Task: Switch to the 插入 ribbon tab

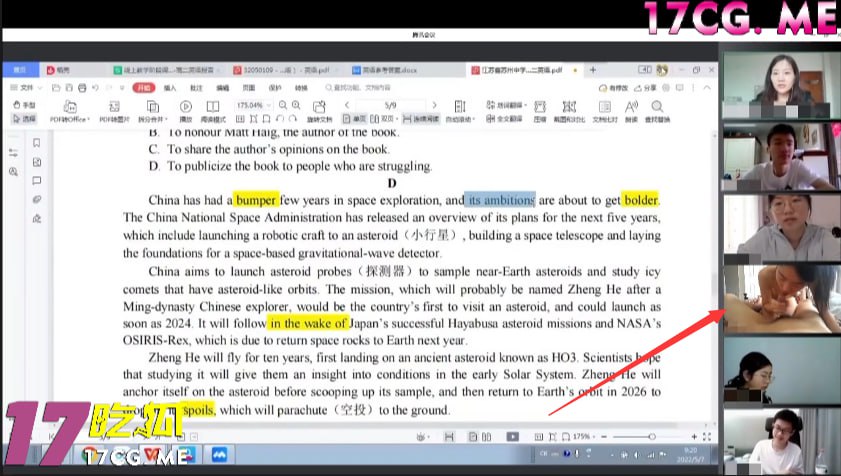Action: pos(170,87)
